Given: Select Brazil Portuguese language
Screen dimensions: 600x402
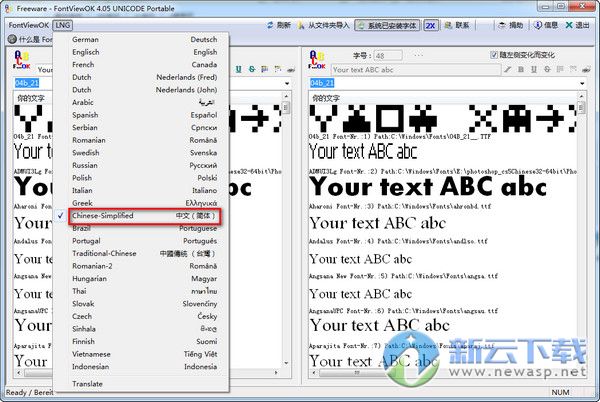Looking at the screenshot, I should (141, 228).
